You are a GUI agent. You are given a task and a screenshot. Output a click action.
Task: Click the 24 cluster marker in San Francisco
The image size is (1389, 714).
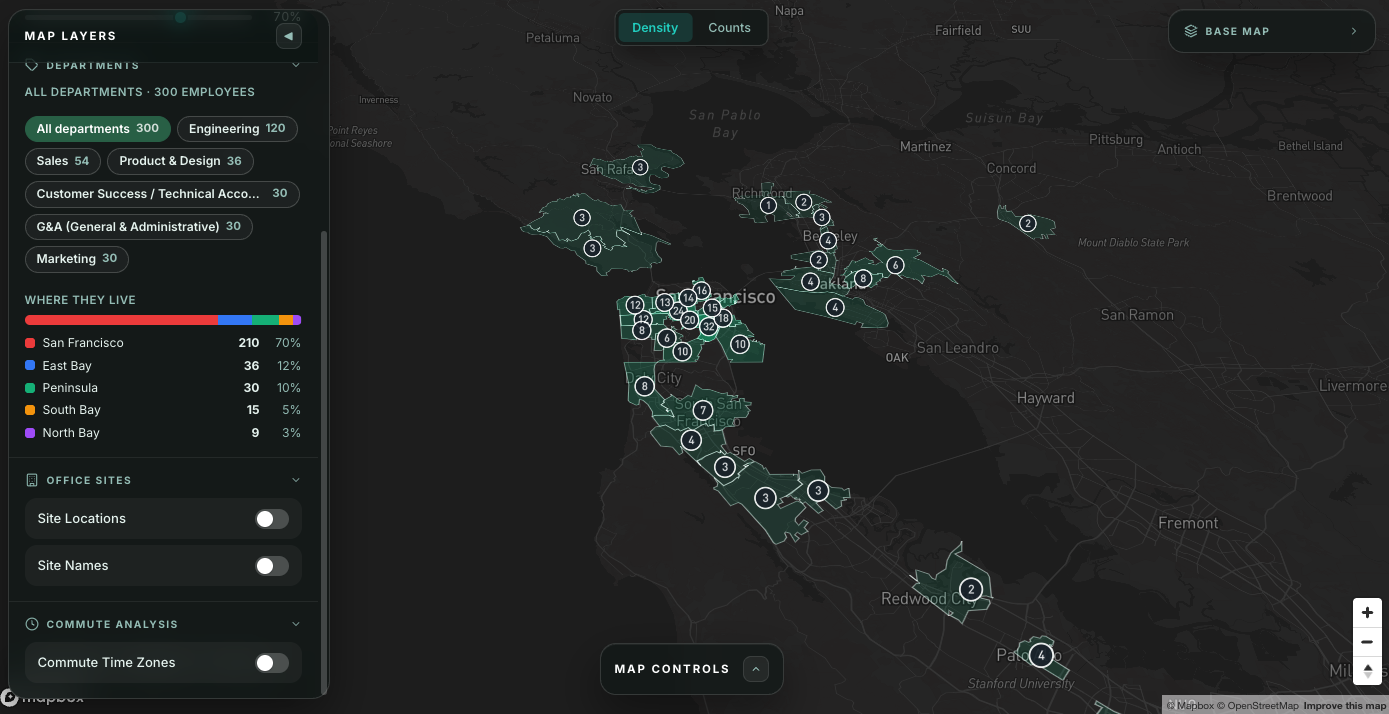(677, 311)
